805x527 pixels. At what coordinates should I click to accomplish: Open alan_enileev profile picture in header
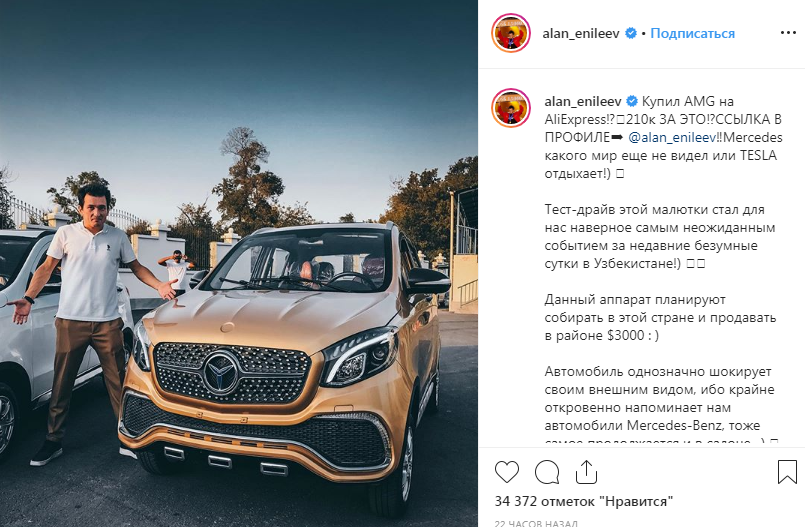[511, 33]
